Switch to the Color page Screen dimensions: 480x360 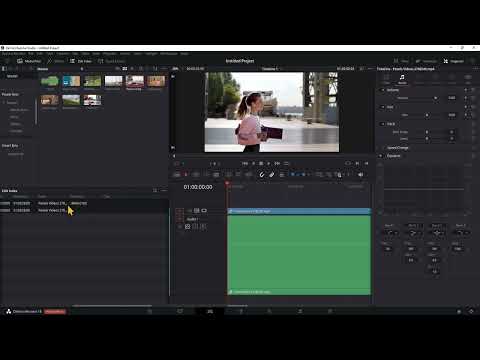pyautogui.click(x=269, y=311)
